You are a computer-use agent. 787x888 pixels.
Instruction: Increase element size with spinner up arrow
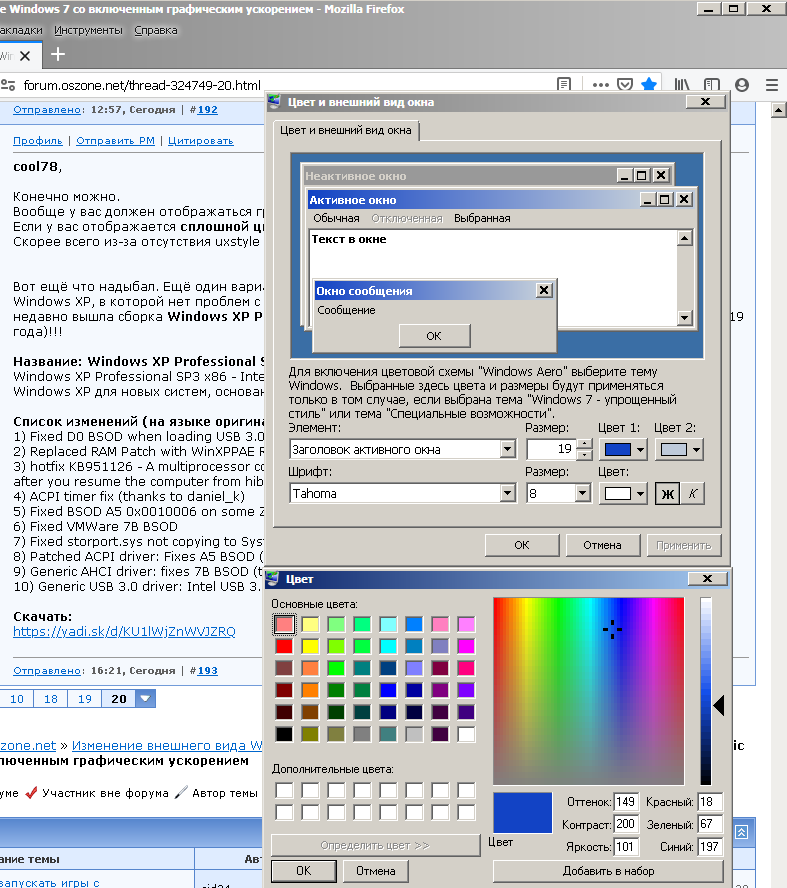[x=585, y=444]
